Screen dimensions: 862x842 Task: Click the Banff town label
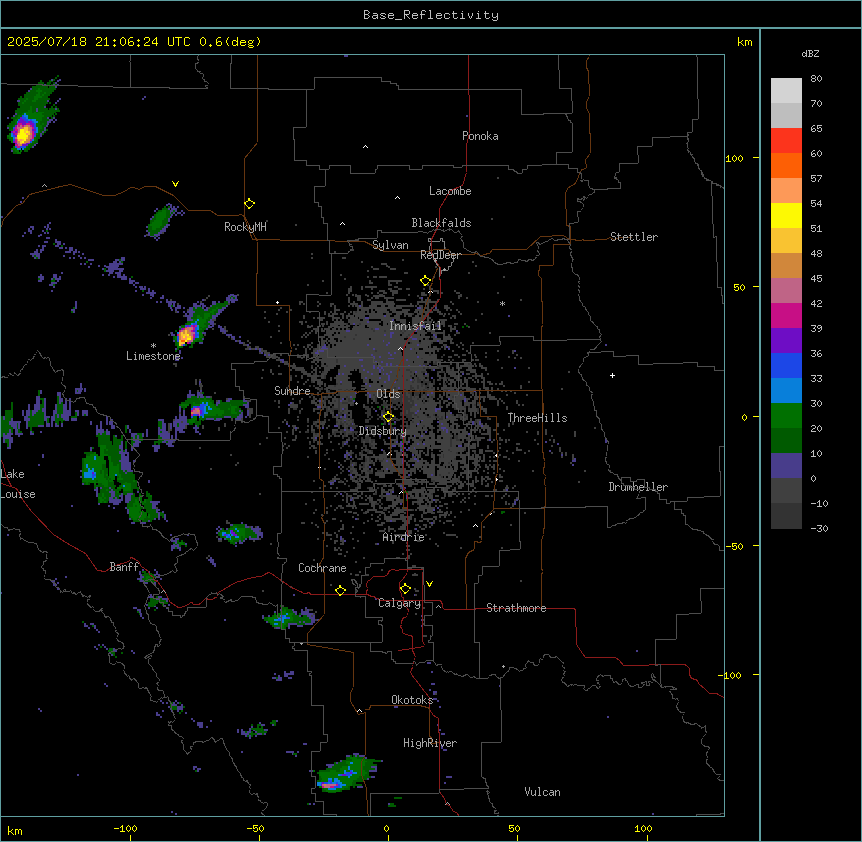(x=124, y=567)
